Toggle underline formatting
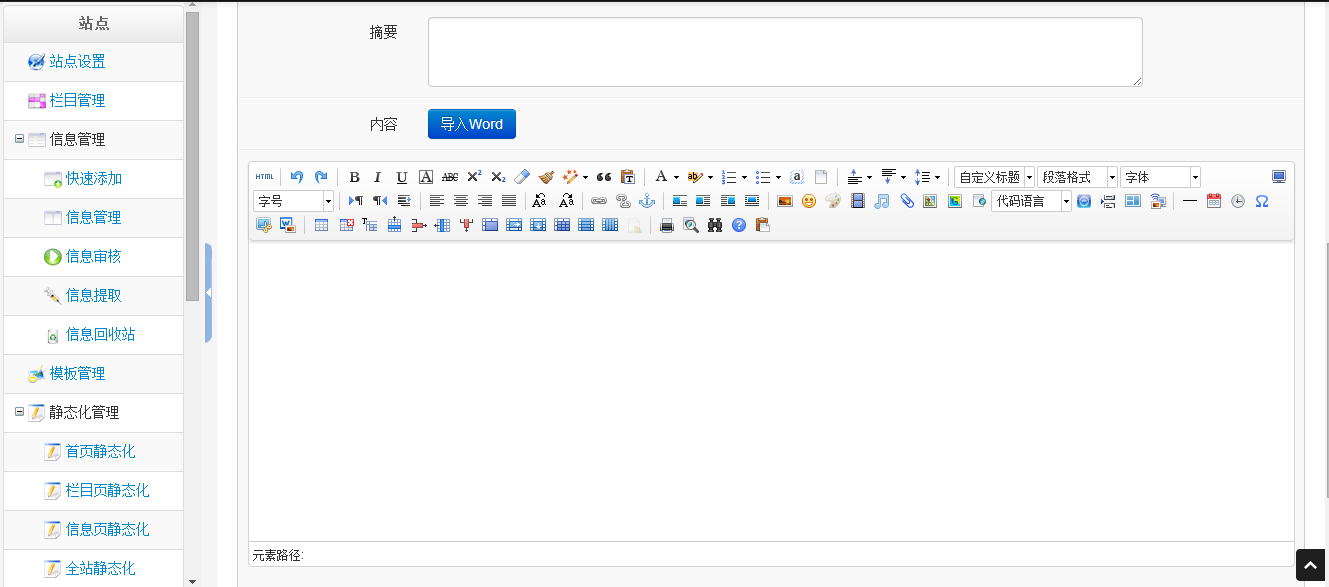Viewport: 1329px width, 587px height. (x=402, y=177)
